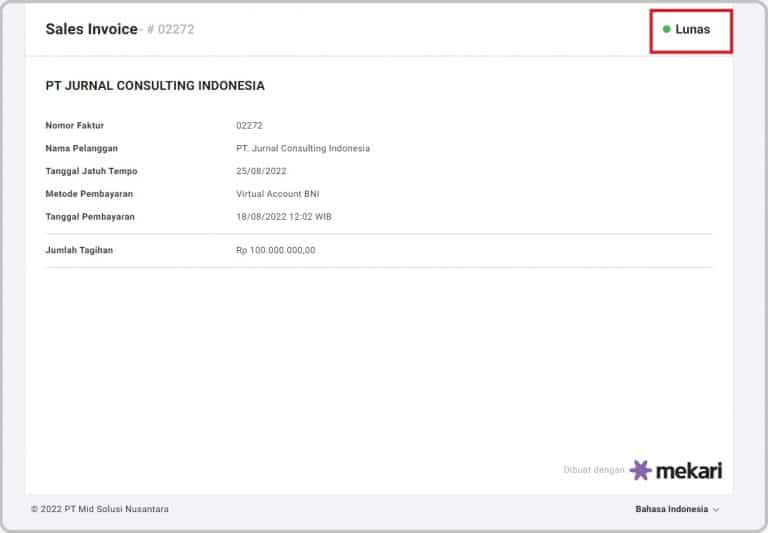The image size is (768, 533).
Task: Click the amount Rp 100.000.000,00
Action: pyautogui.click(x=275, y=250)
